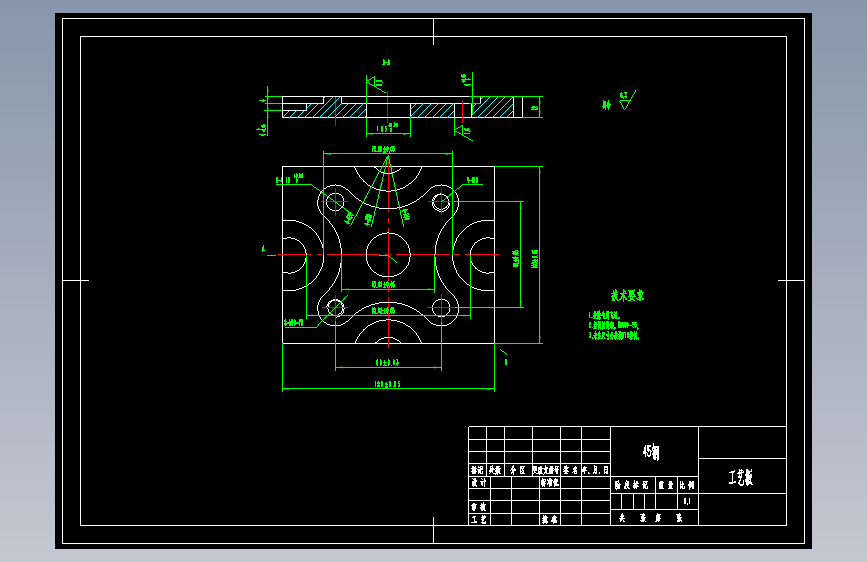Select the surface roughness symbol beside 其余
This screenshot has height=562, width=867.
click(x=627, y=100)
